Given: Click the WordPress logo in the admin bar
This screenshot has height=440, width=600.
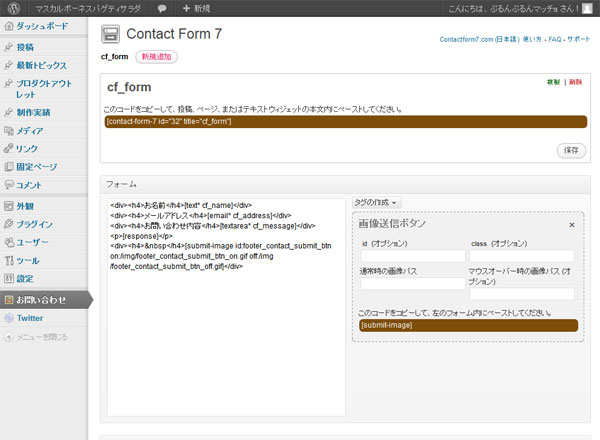Looking at the screenshot, I should [x=10, y=8].
